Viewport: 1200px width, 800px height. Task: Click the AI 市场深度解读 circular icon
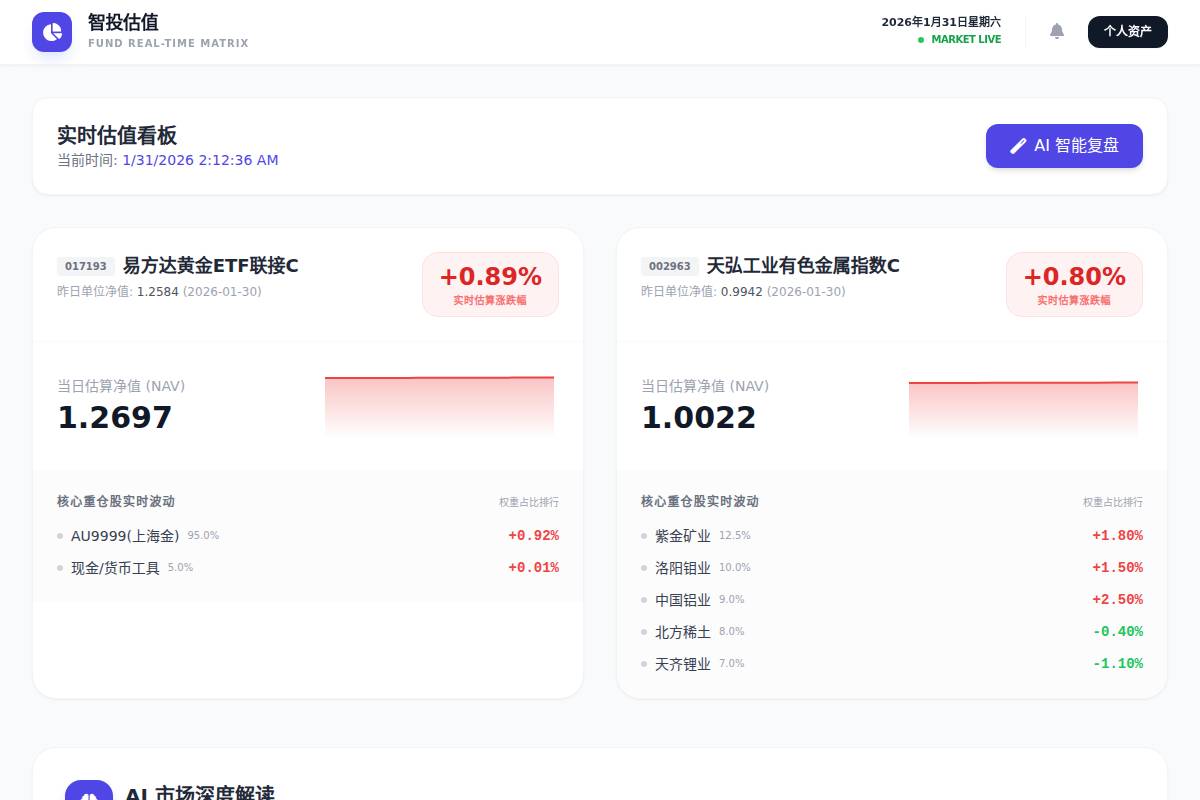91,793
